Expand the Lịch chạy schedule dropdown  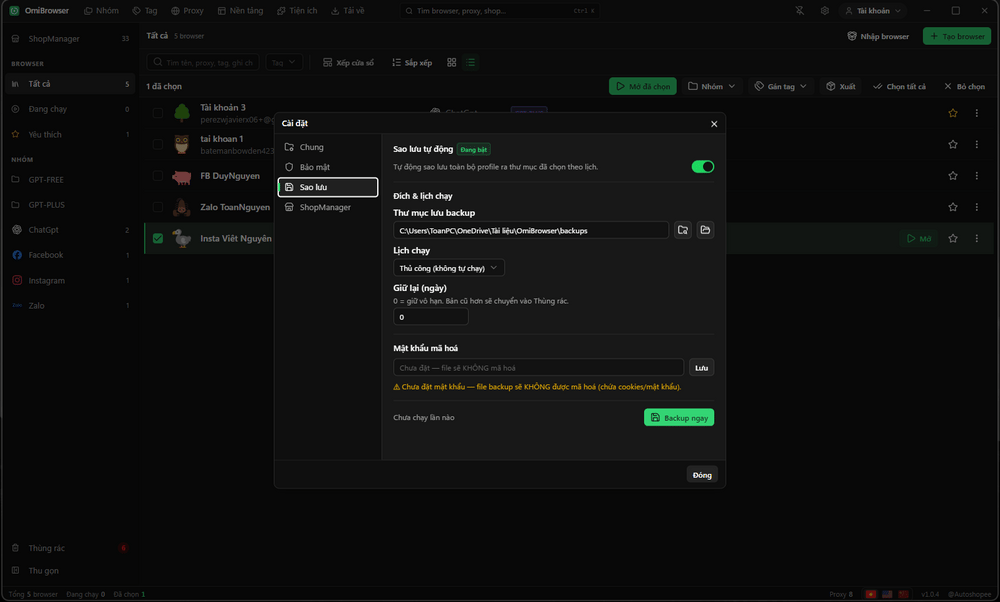click(x=449, y=268)
